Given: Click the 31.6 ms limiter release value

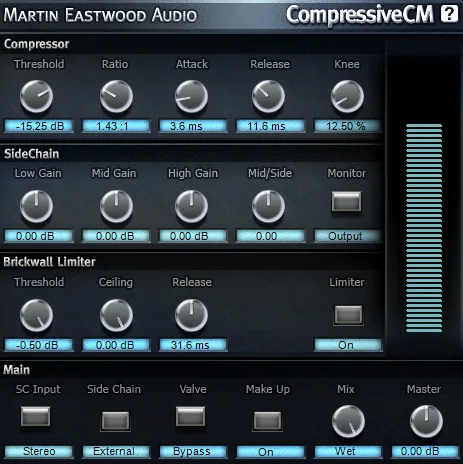Looking at the screenshot, I should coord(193,345).
